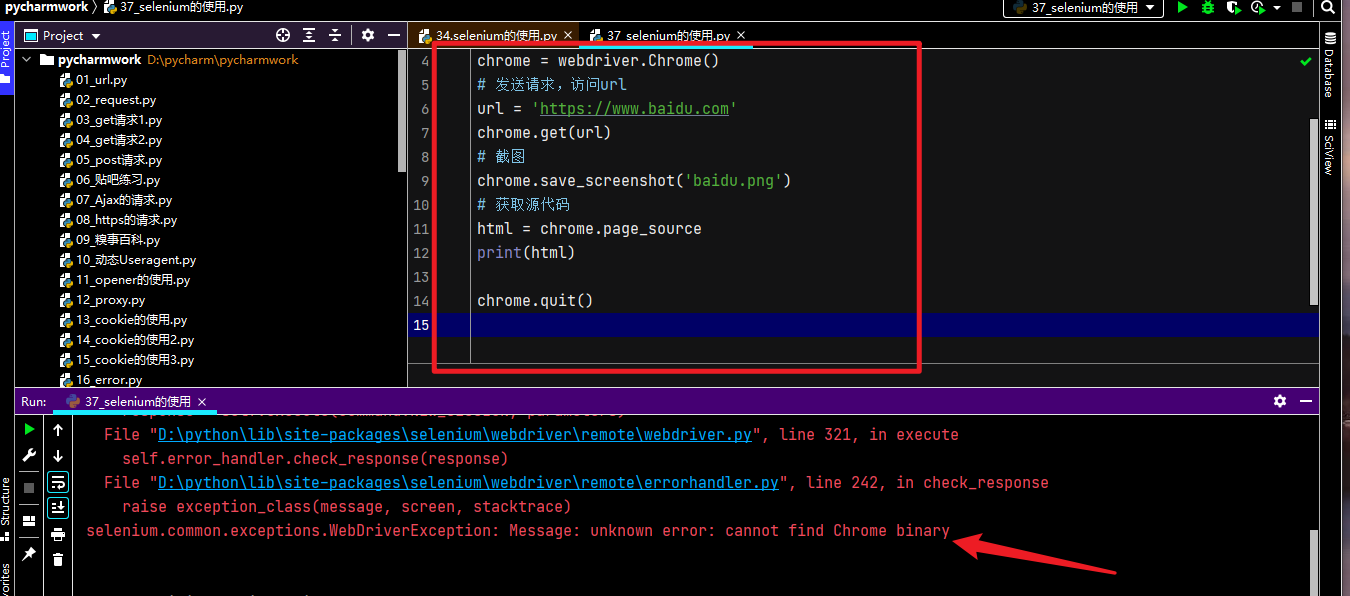This screenshot has width=1350, height=596.
Task: Close the 37_selenium的使用.py editor tab
Action: pos(741,36)
